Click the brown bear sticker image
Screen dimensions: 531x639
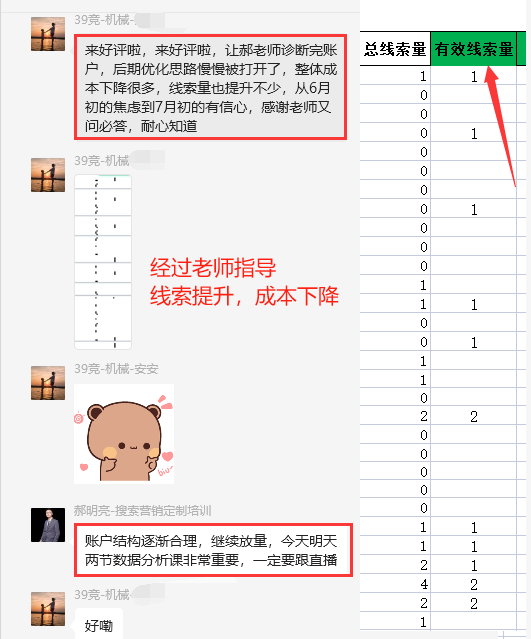tap(124, 434)
